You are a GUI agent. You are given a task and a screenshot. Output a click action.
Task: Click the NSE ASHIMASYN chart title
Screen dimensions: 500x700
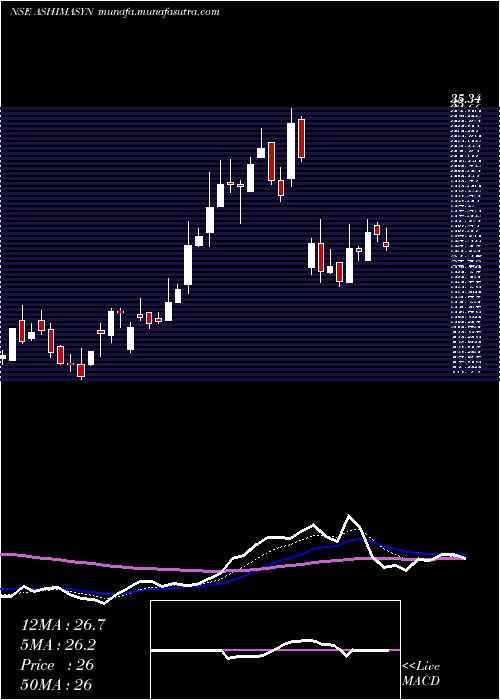point(51,12)
